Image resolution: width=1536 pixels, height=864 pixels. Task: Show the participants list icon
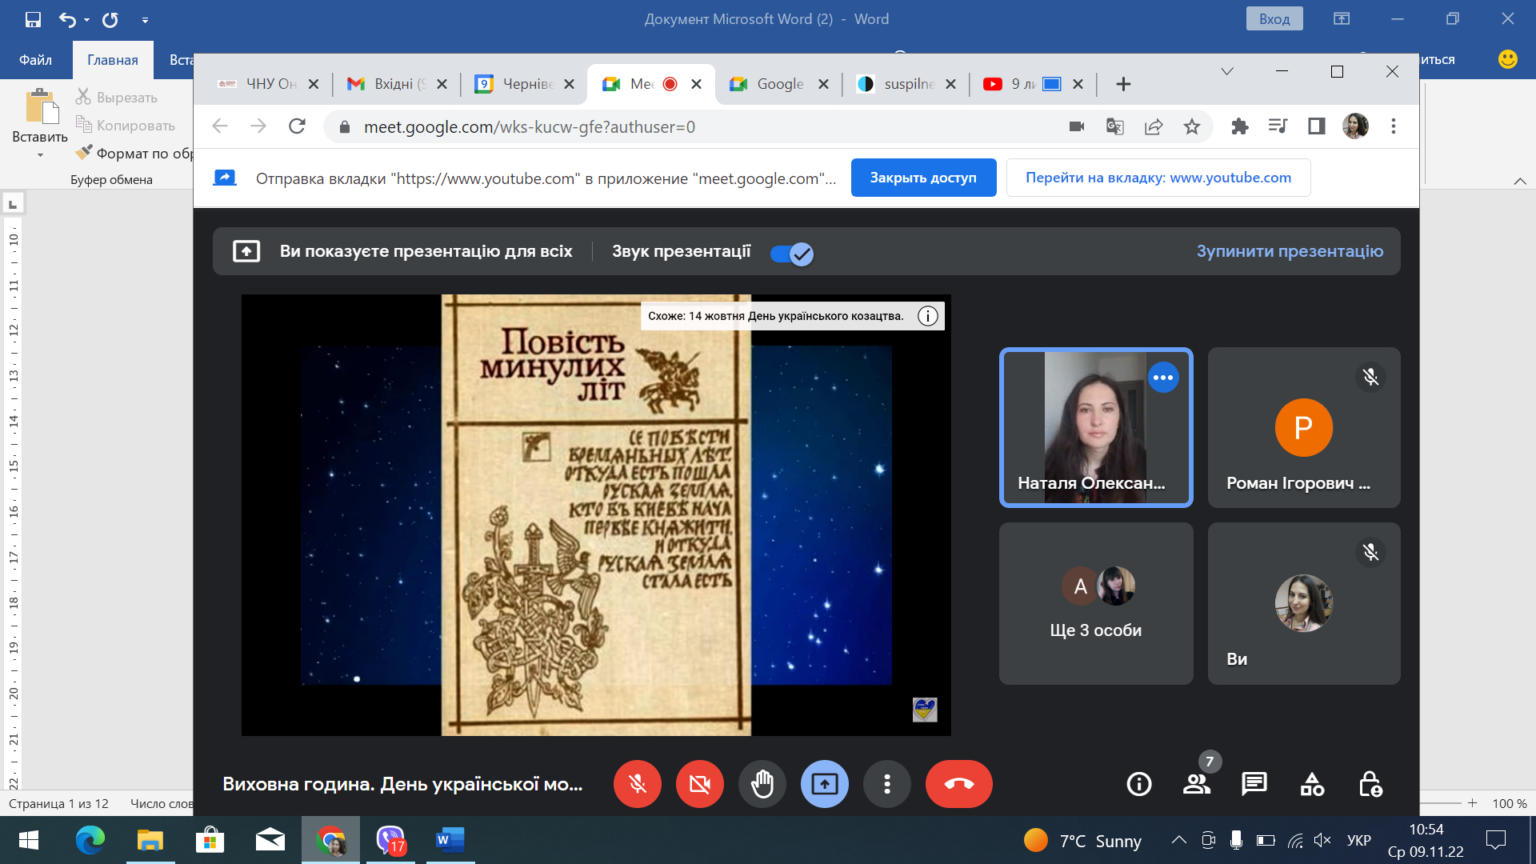tap(1197, 784)
